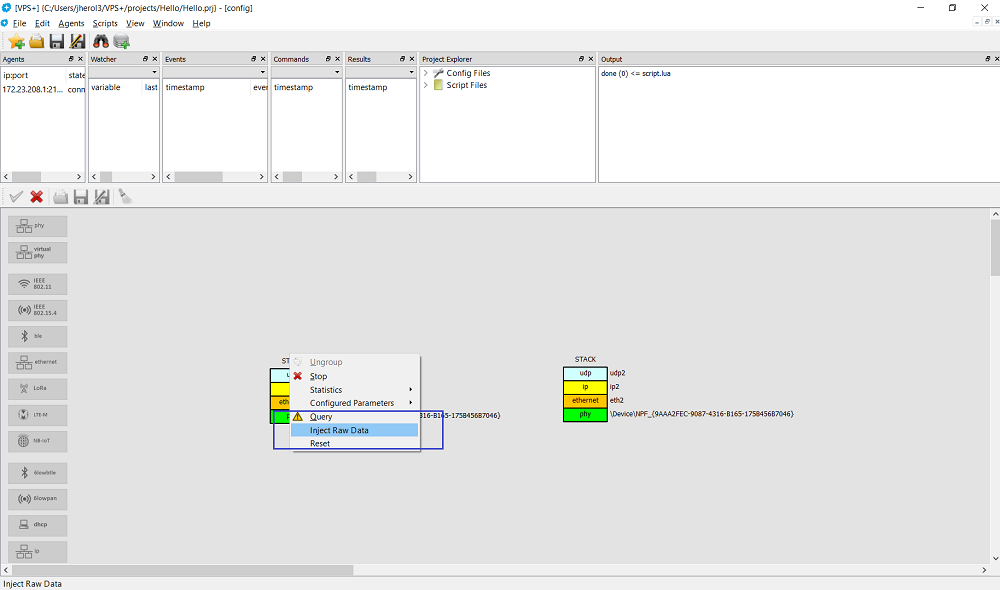Select the LoRa palette block

(38, 388)
